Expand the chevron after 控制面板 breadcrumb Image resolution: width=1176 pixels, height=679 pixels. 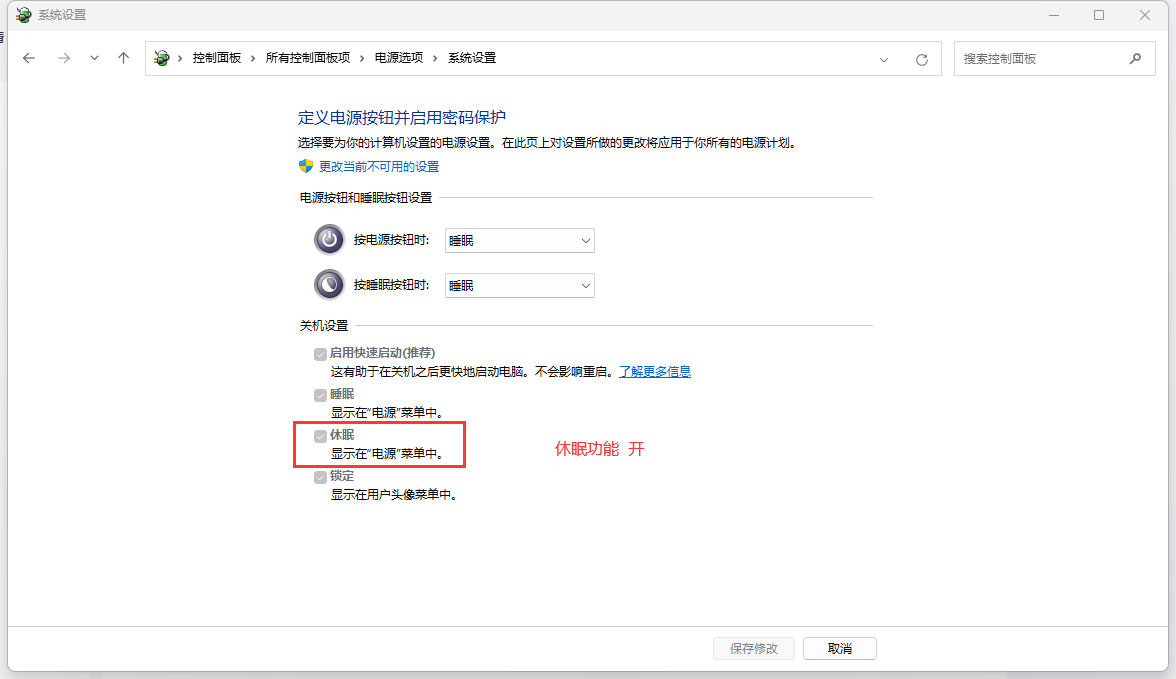[253, 58]
